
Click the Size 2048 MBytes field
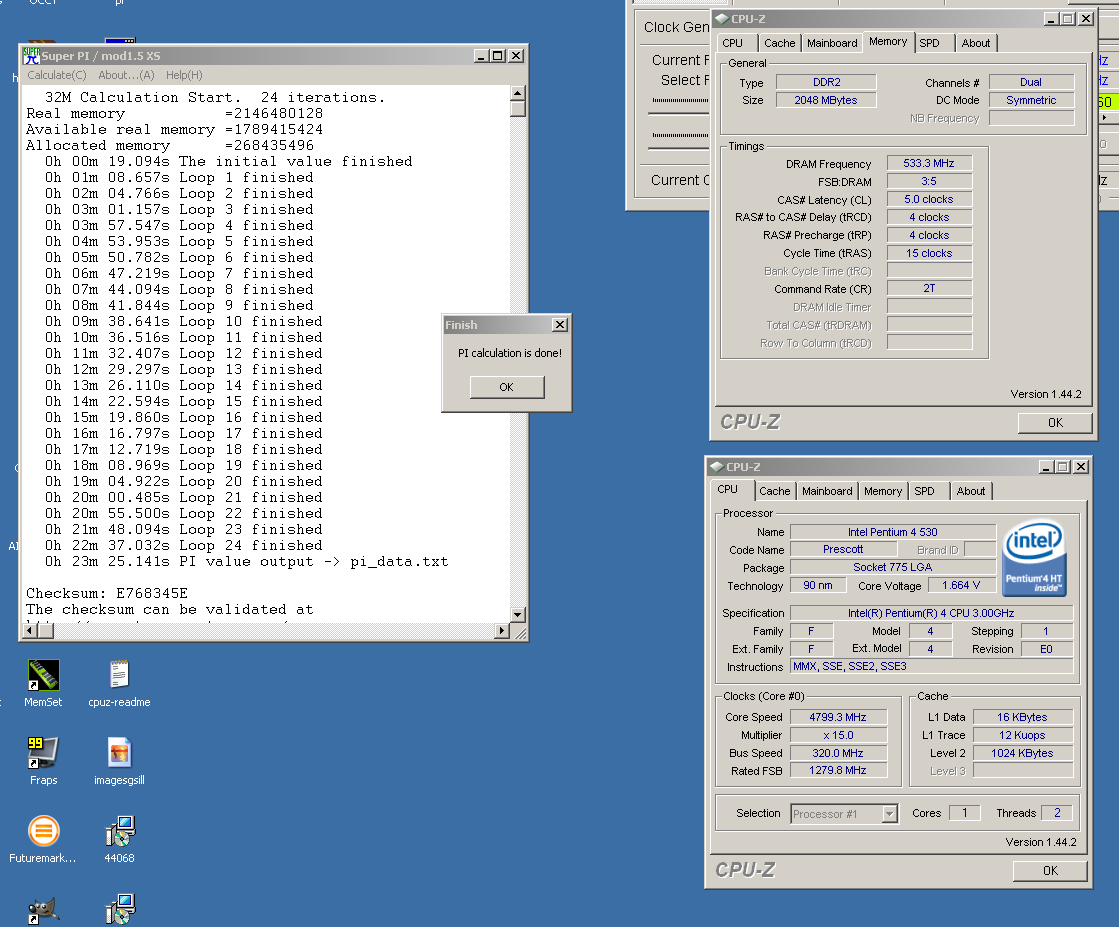pos(826,100)
